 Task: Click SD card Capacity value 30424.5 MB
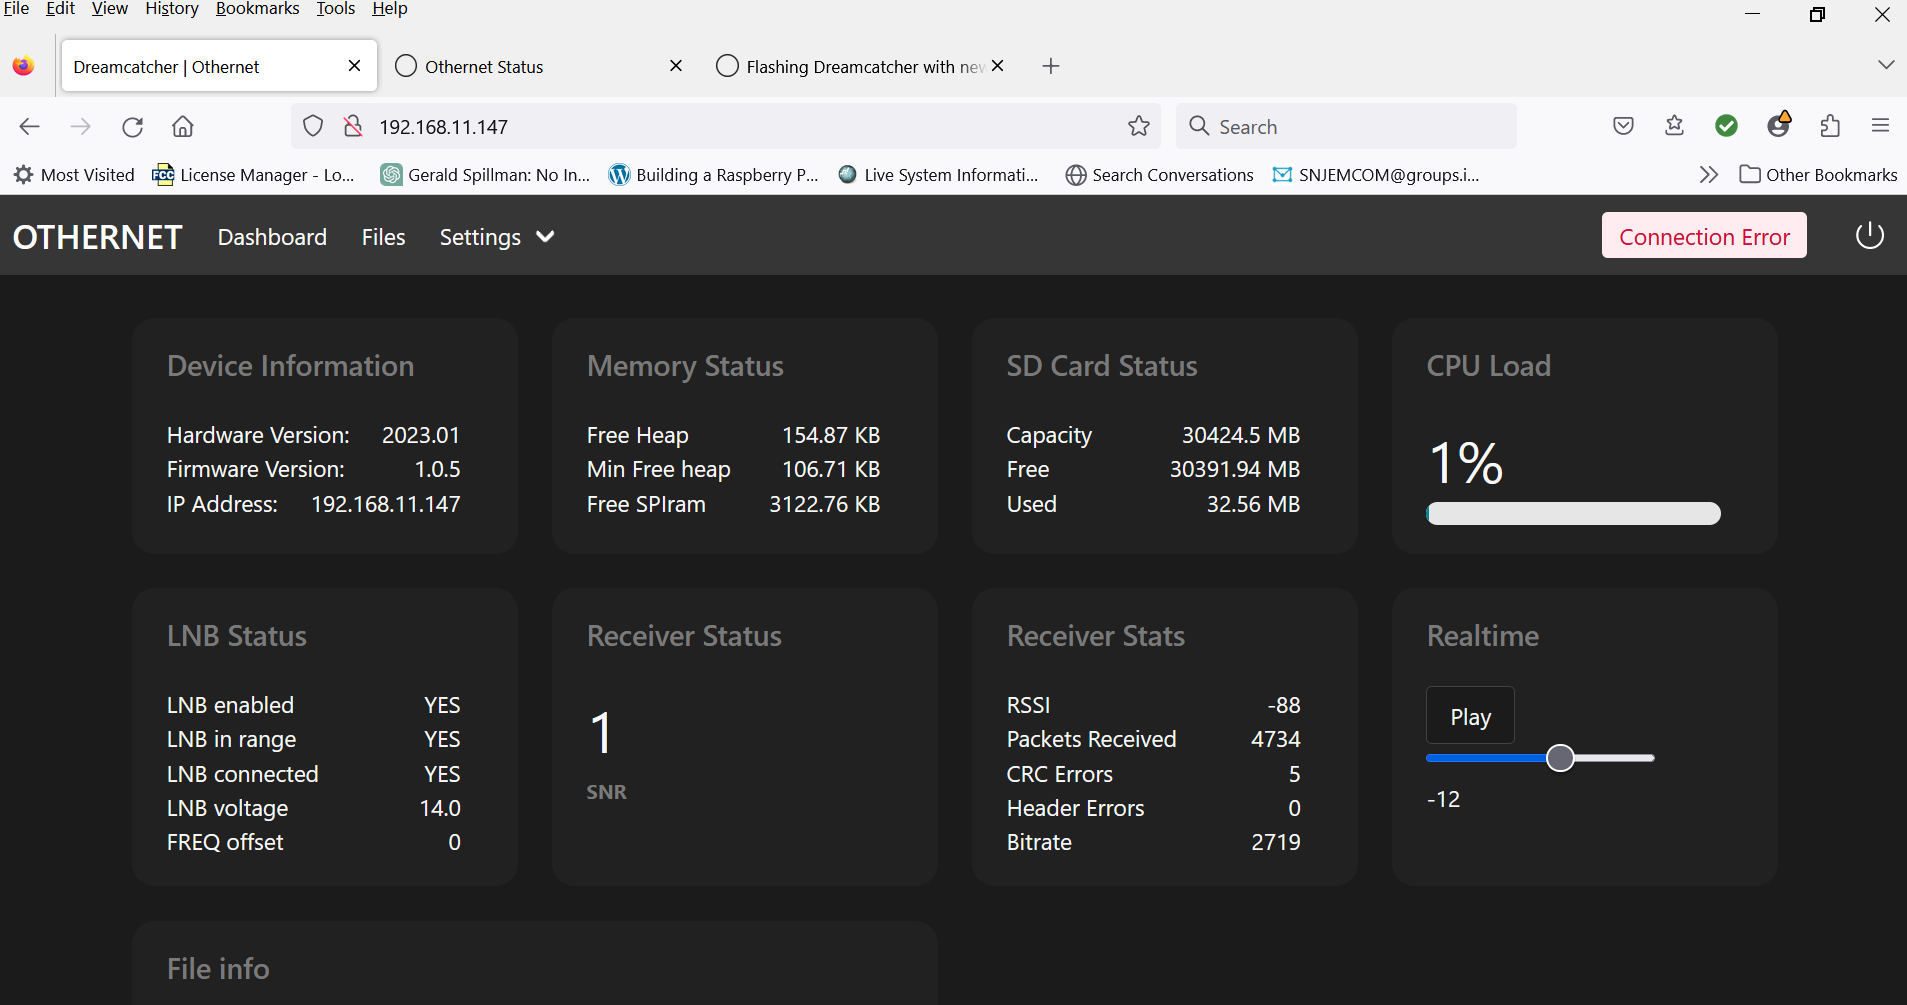click(1240, 435)
